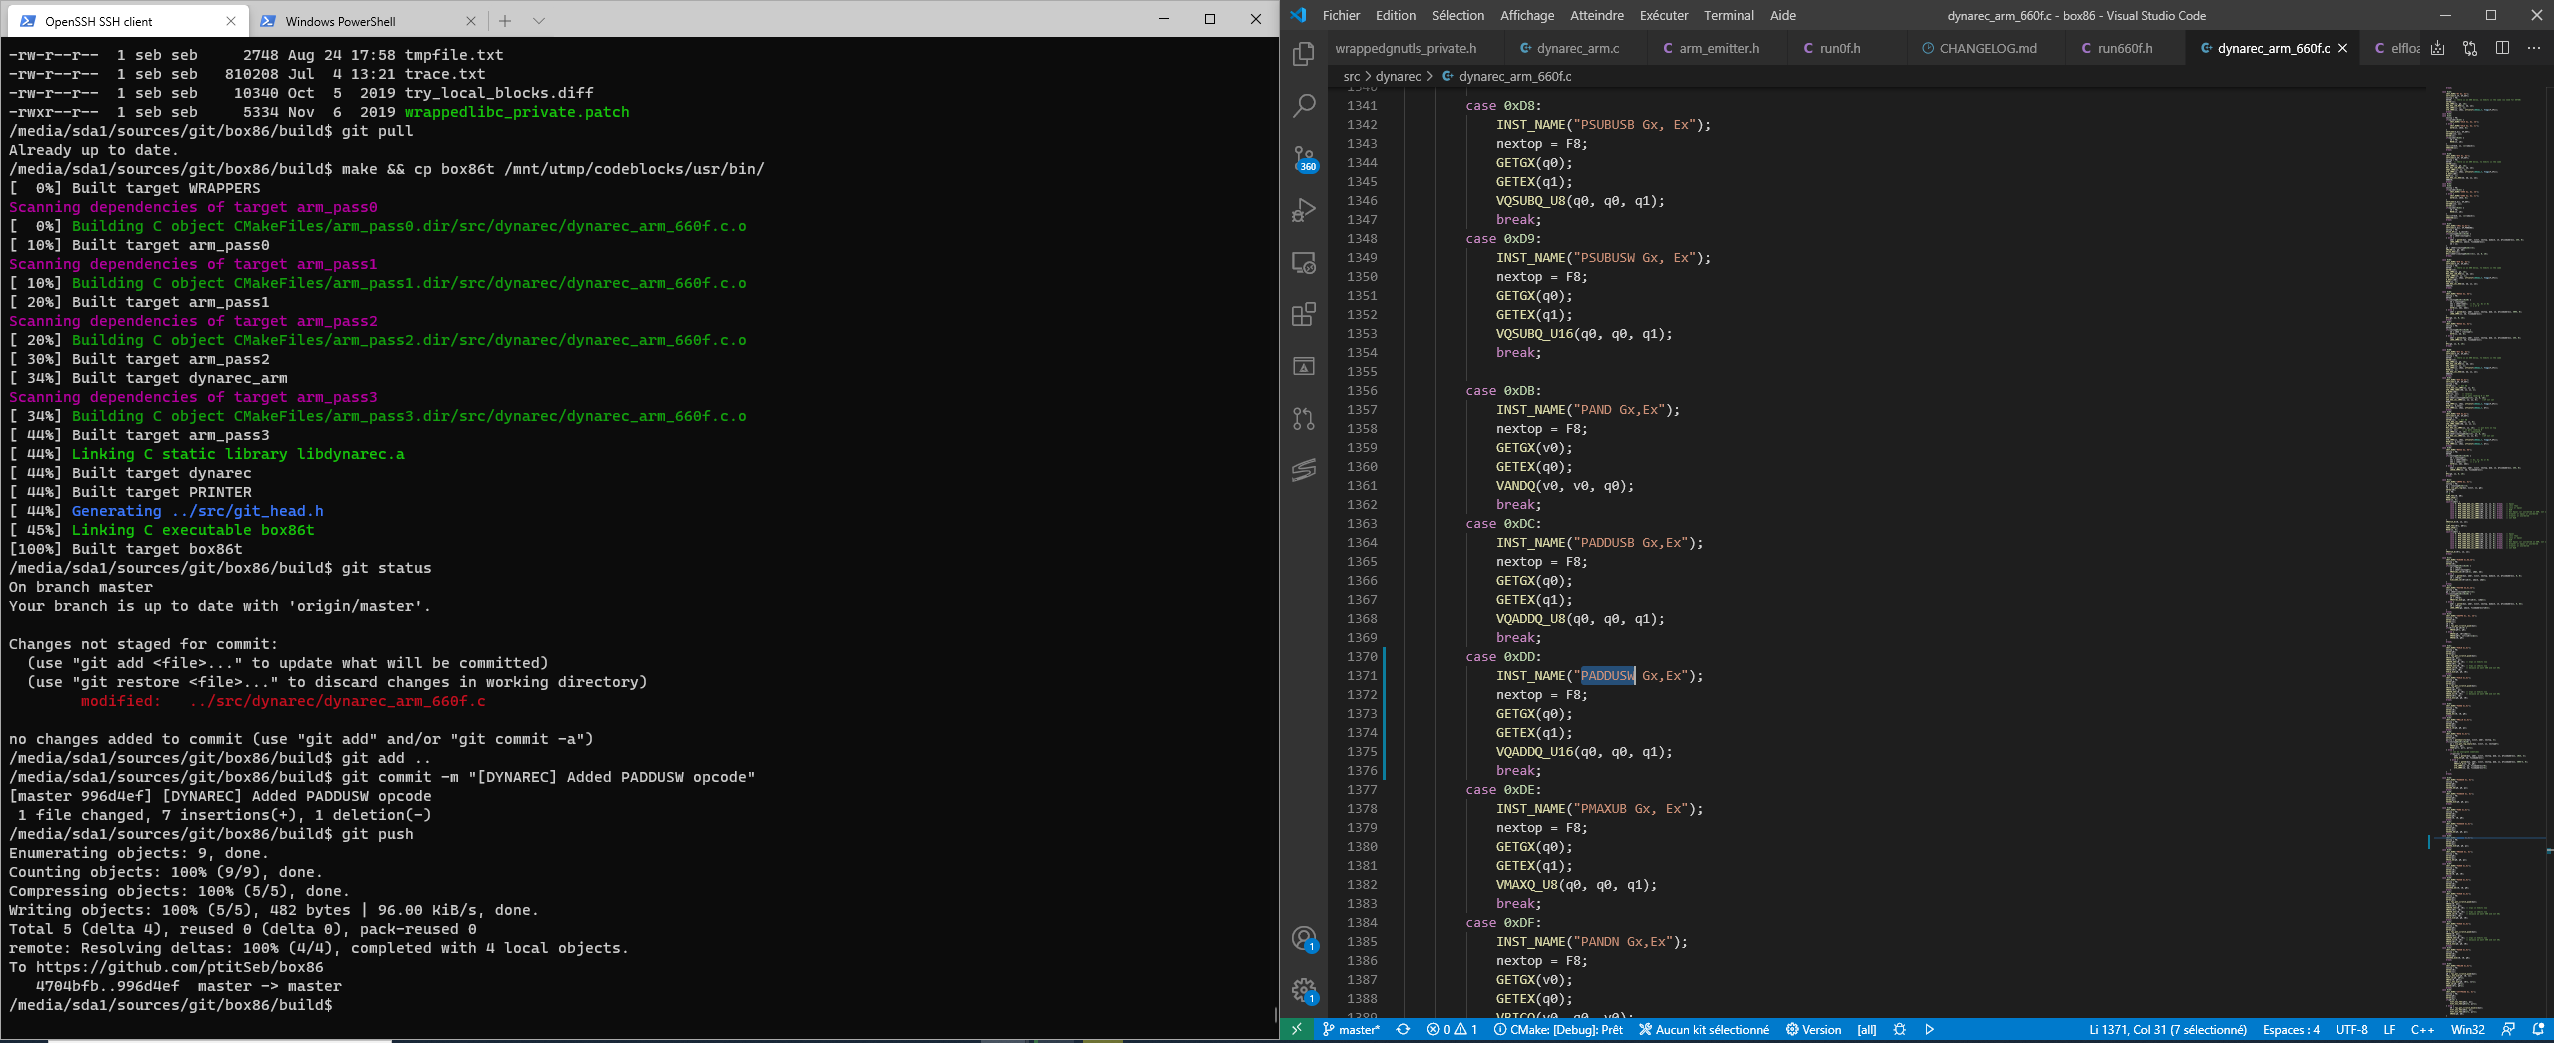Screen dimensions: 2554x1043
Task: Click the master branch status bar button
Action: tap(1351, 1029)
